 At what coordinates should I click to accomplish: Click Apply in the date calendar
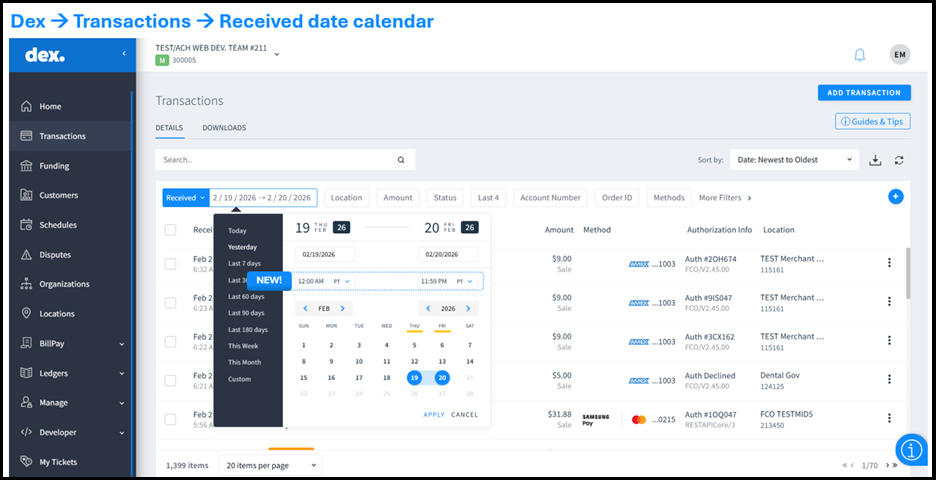[x=434, y=414]
